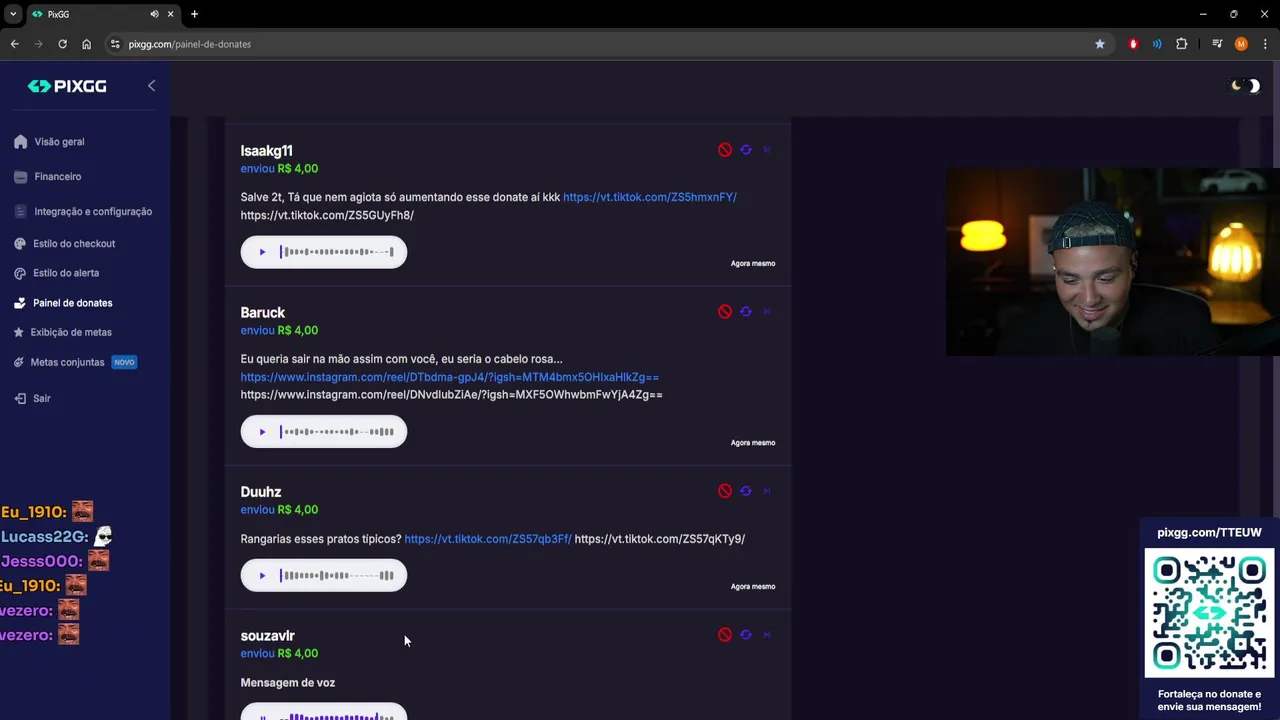Replay the Duuhz donation alert
Viewport: 1280px width, 720px height.
746,491
